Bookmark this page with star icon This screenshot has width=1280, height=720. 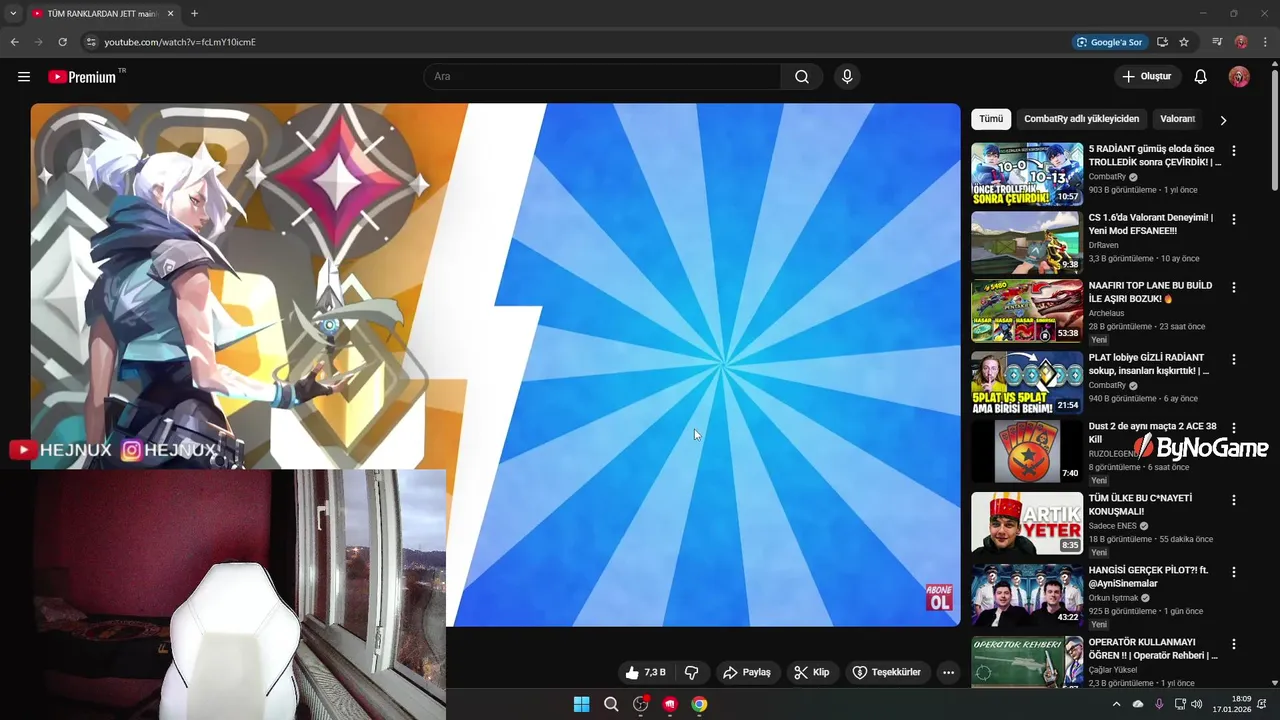tap(1184, 42)
